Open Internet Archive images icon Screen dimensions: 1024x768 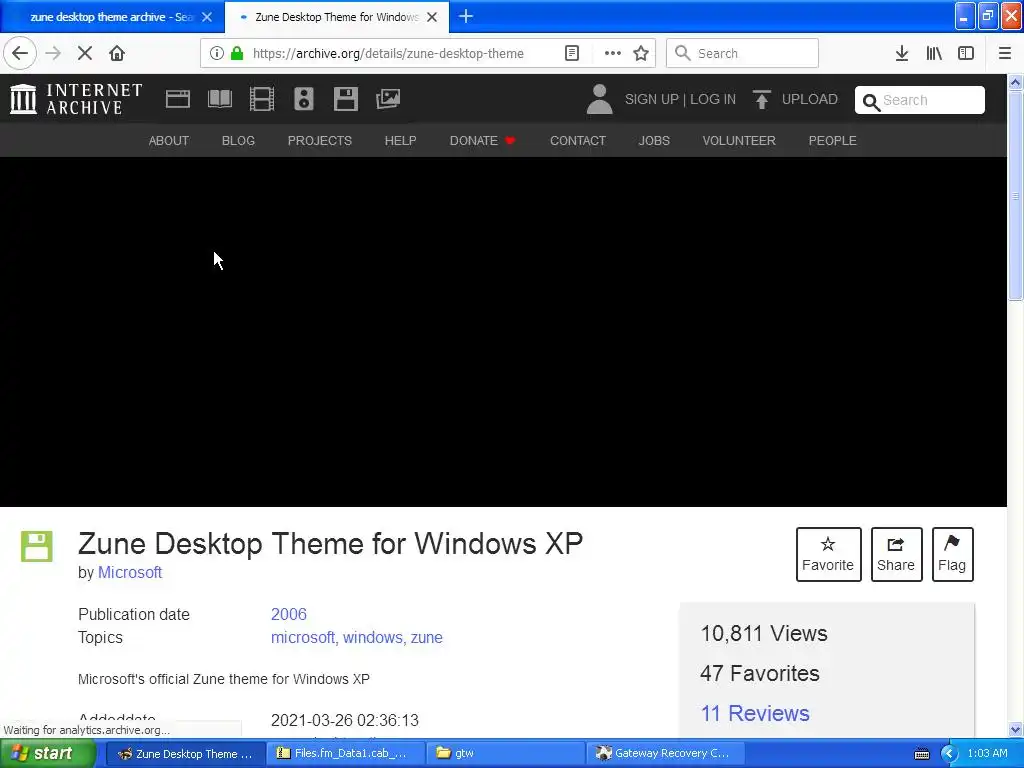tap(388, 99)
